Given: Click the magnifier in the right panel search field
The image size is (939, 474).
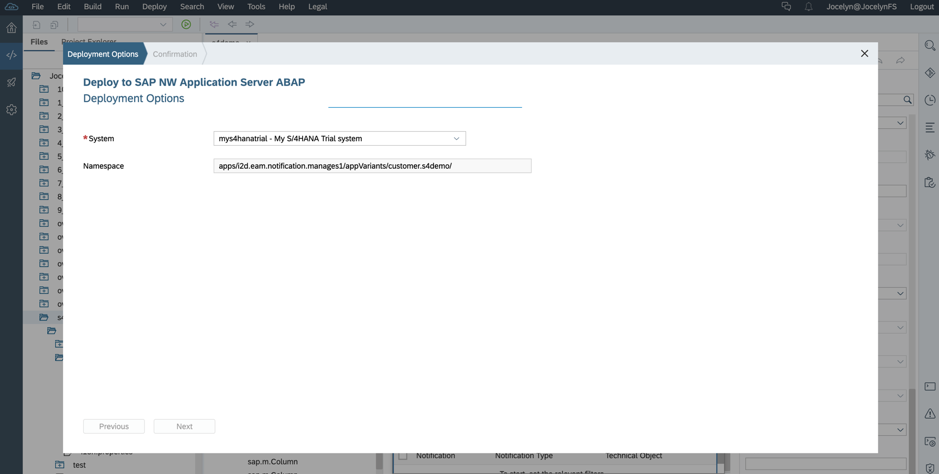Looking at the screenshot, I should (908, 100).
